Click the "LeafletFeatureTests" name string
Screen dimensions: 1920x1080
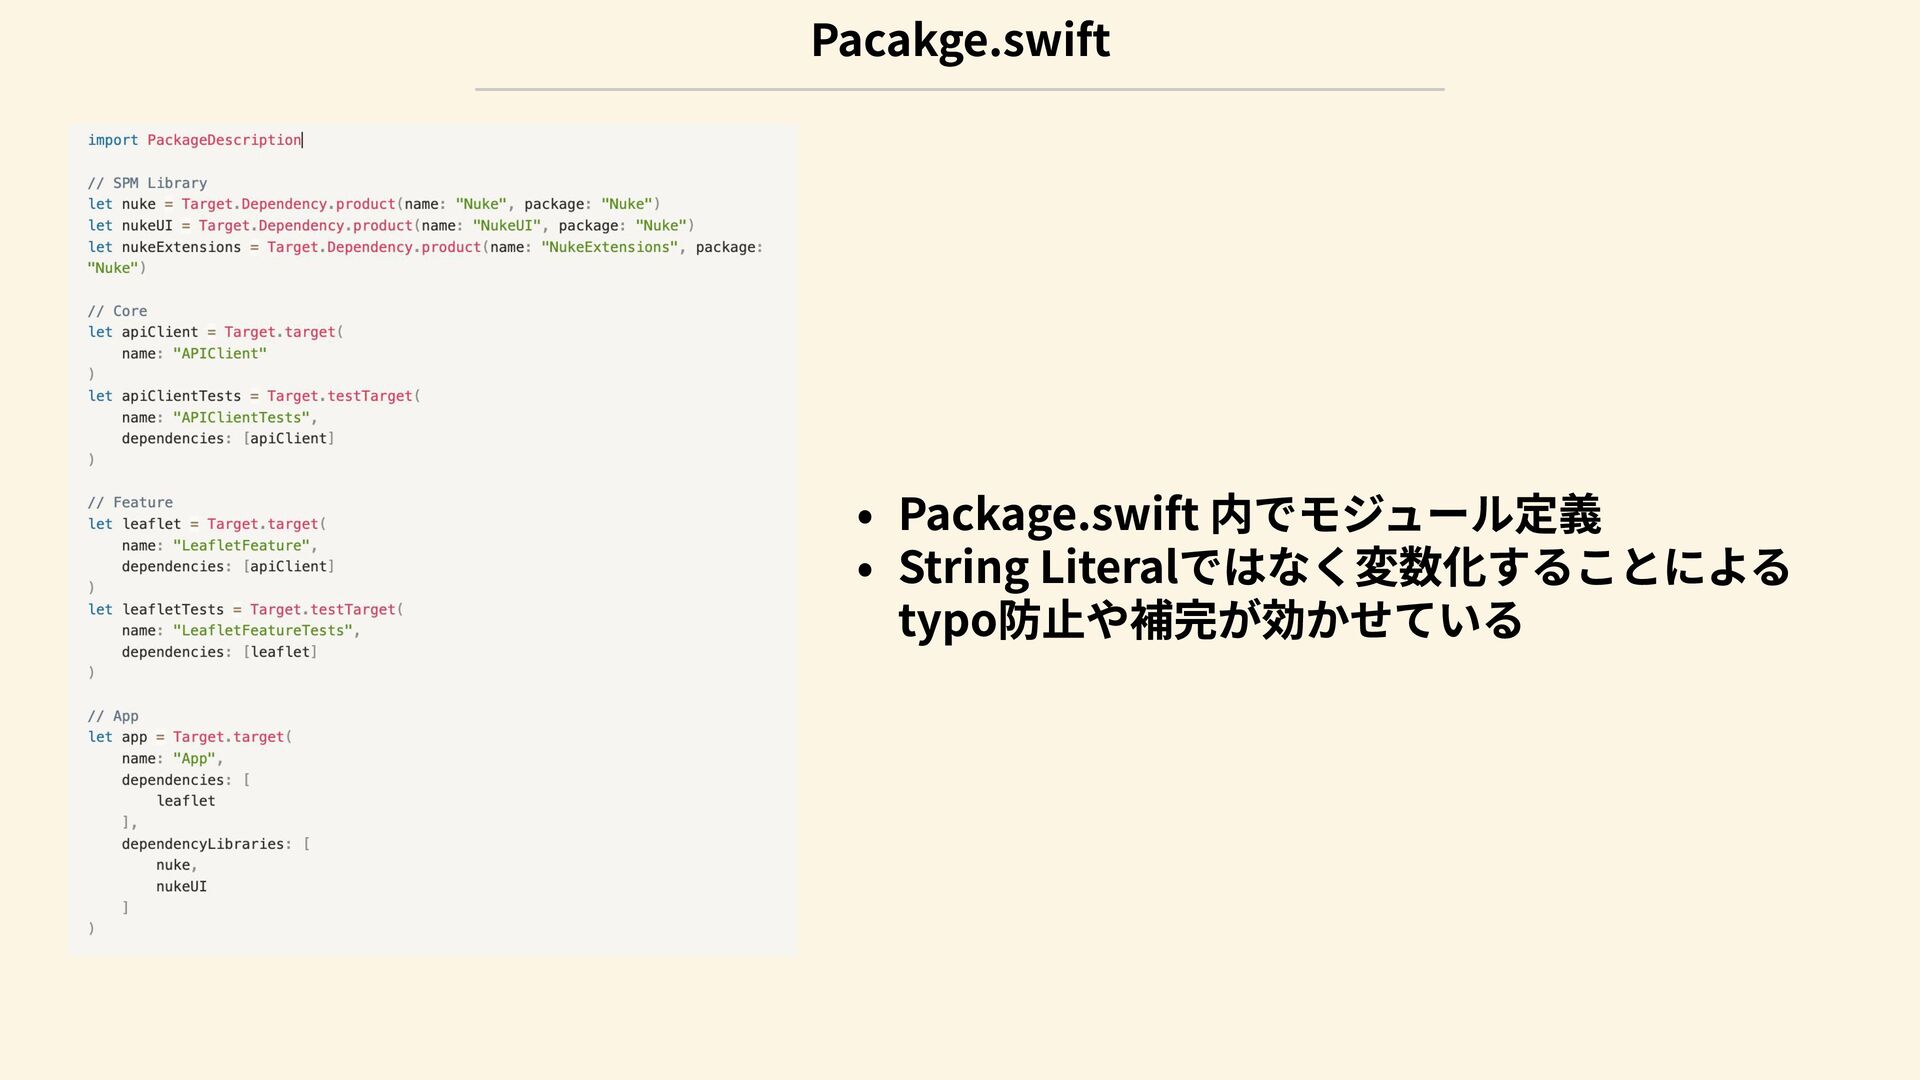[262, 631]
